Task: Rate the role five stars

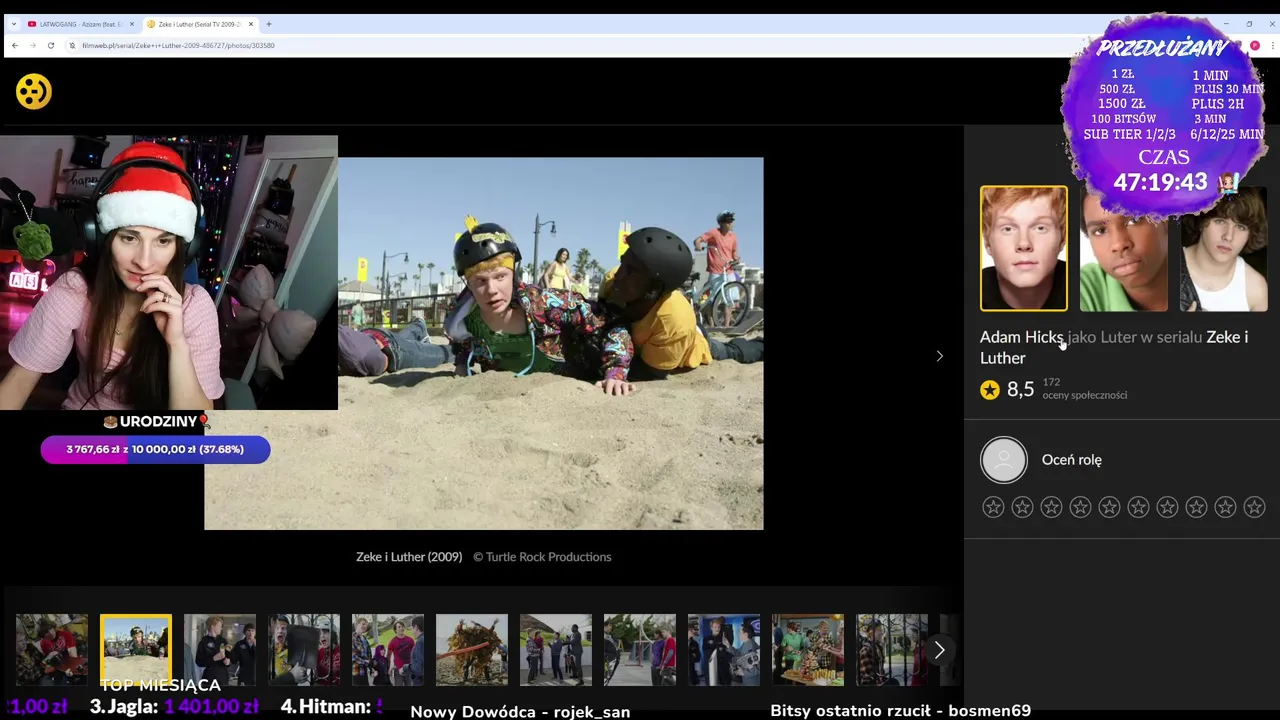Action: coord(1109,507)
